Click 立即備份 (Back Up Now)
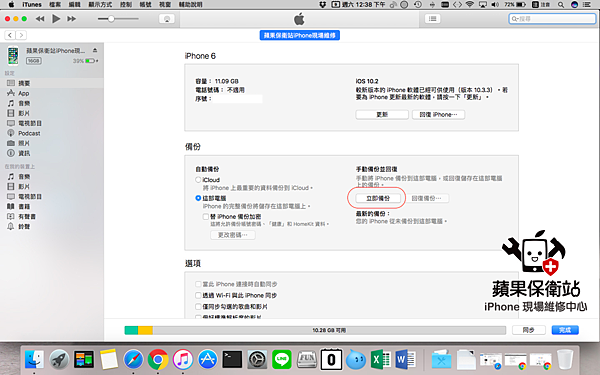The image size is (600, 375). click(378, 198)
